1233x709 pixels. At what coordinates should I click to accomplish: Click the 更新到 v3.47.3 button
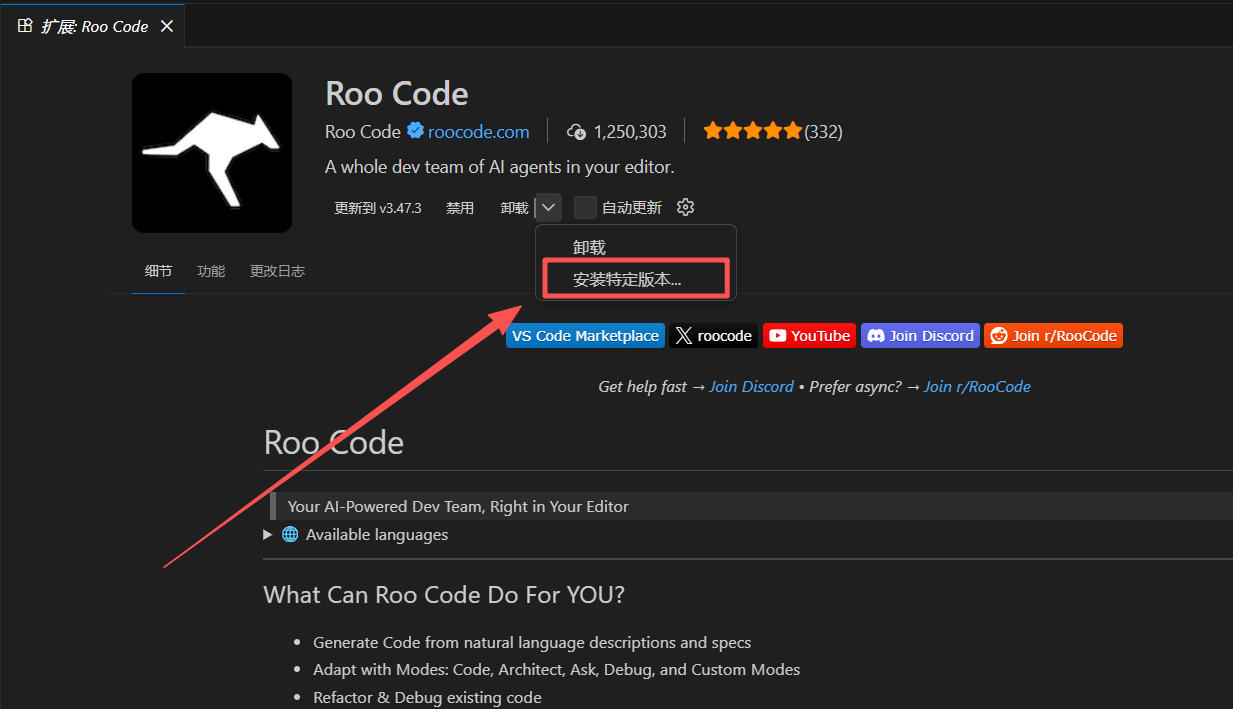point(378,208)
